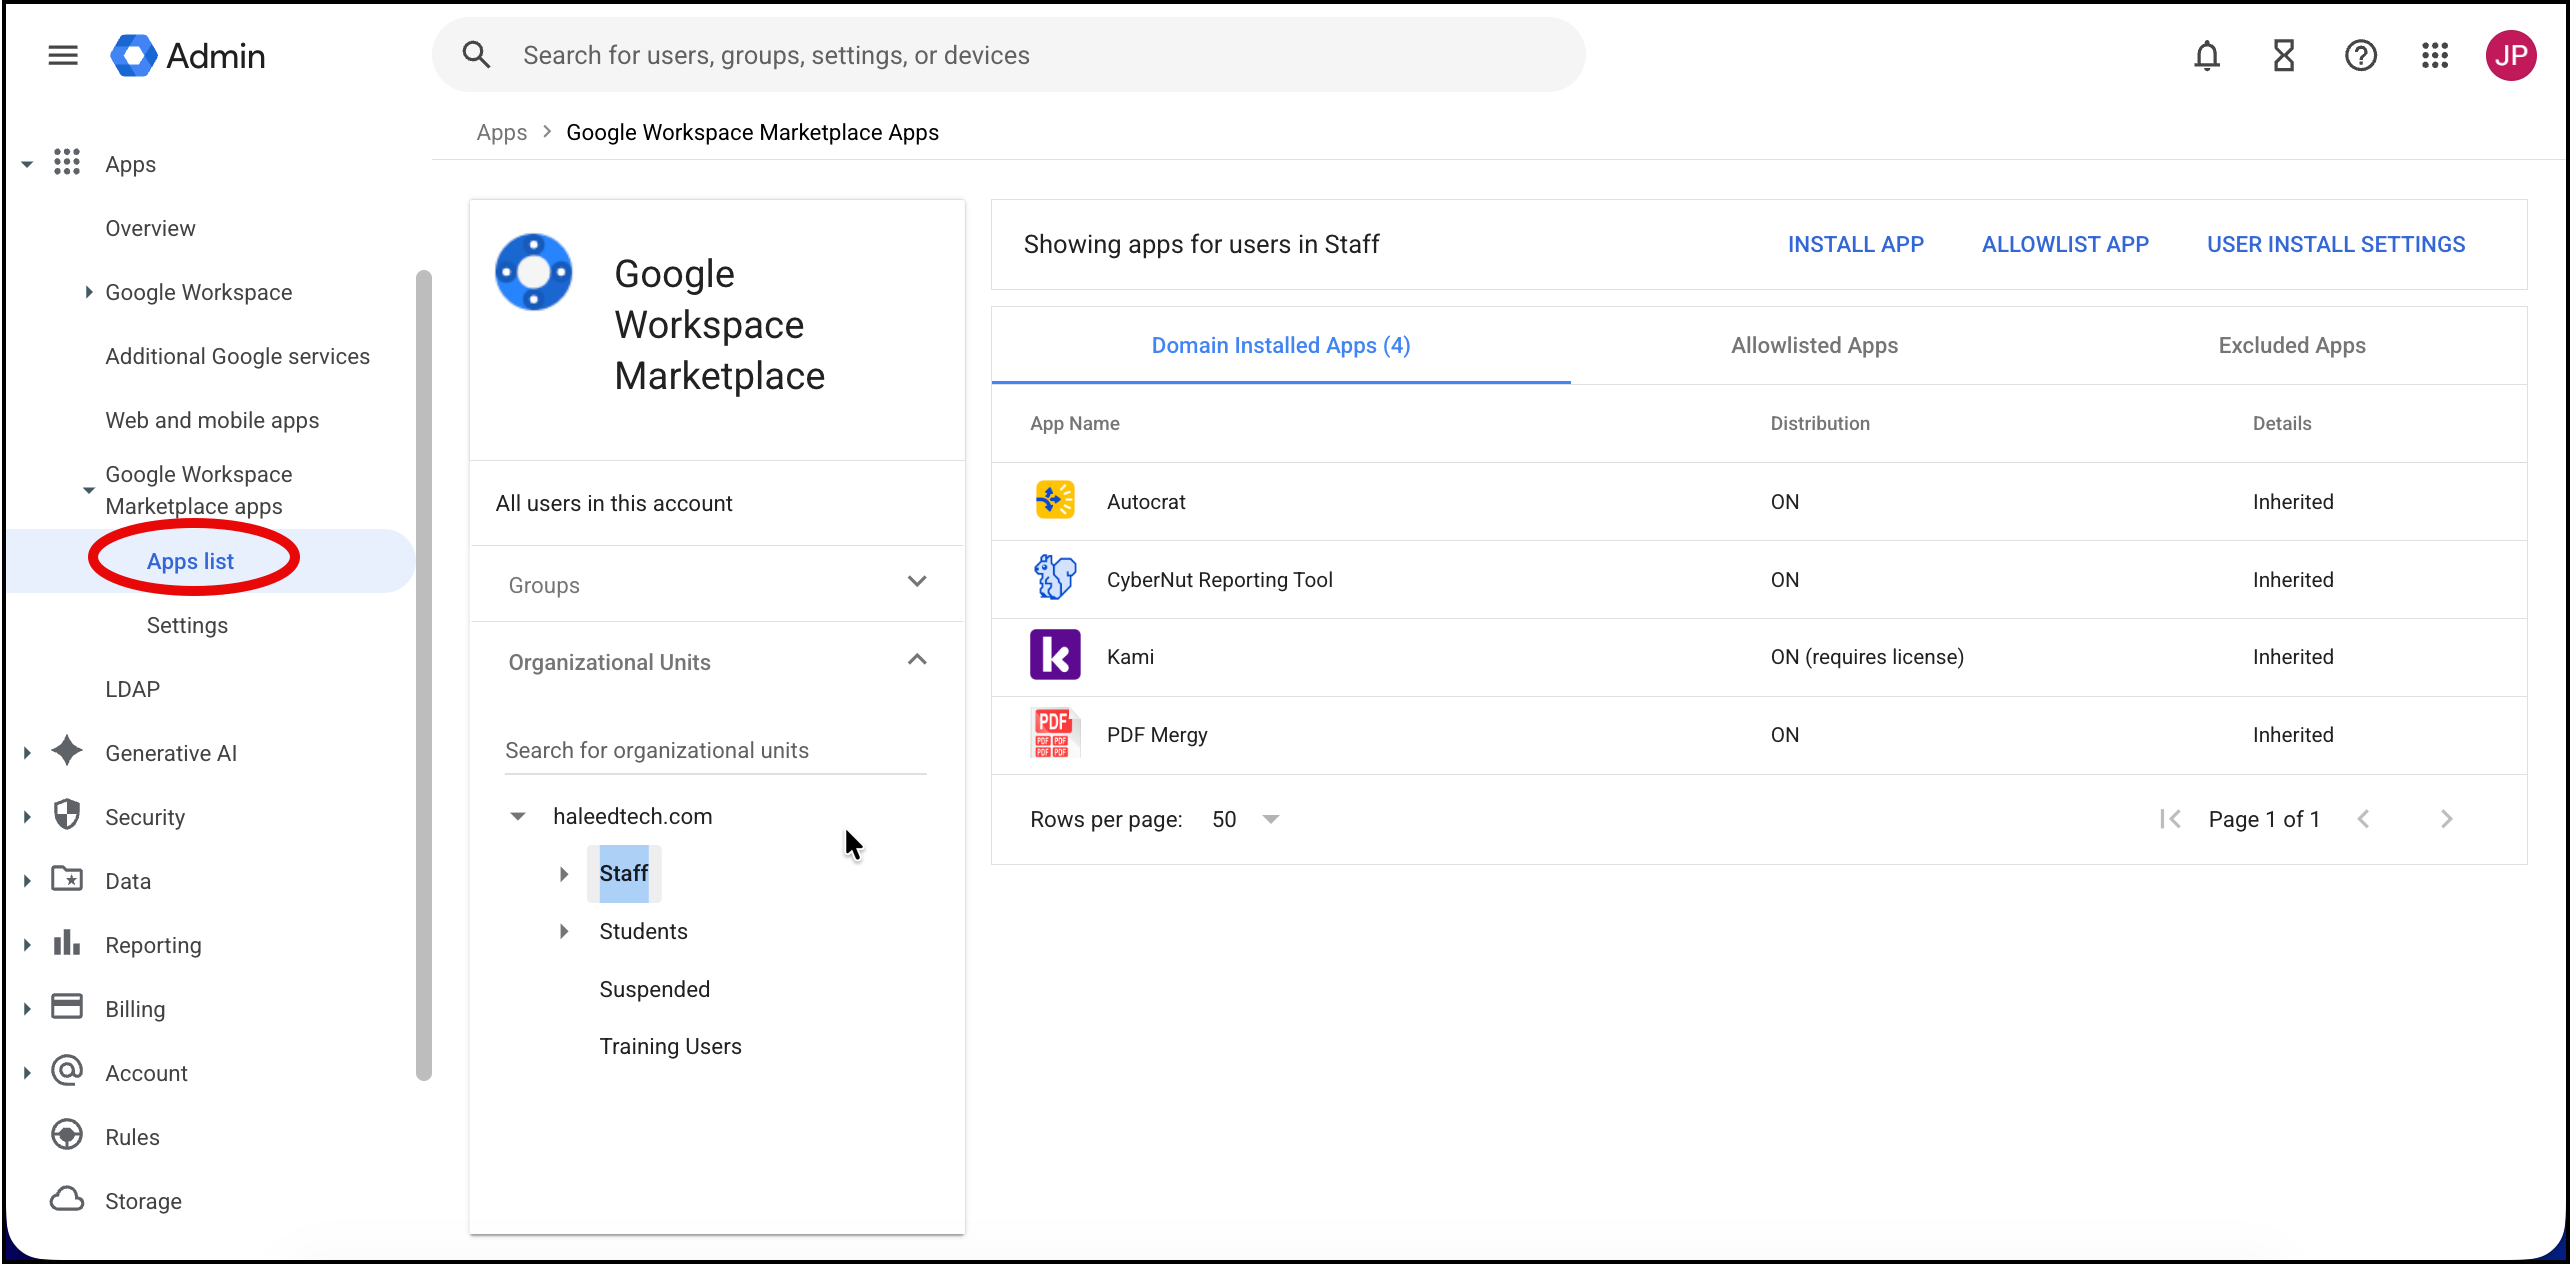Image resolution: width=2570 pixels, height=1264 pixels.
Task: Click the Generative AI sparkle icon
Action: tap(67, 752)
